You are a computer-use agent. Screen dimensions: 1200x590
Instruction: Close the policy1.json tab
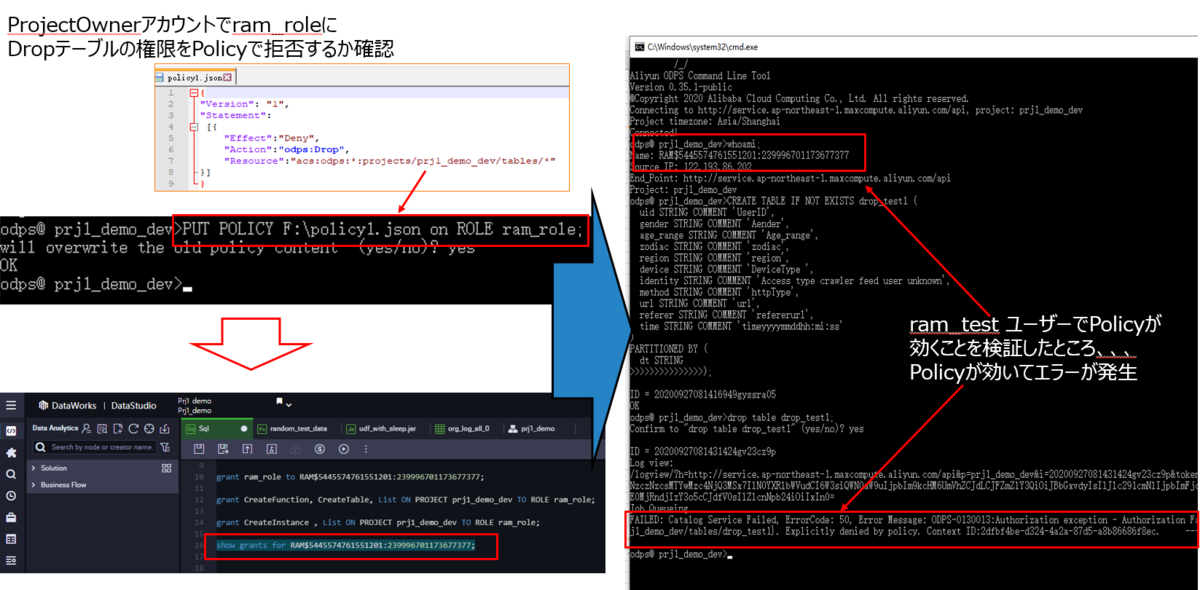(228, 78)
